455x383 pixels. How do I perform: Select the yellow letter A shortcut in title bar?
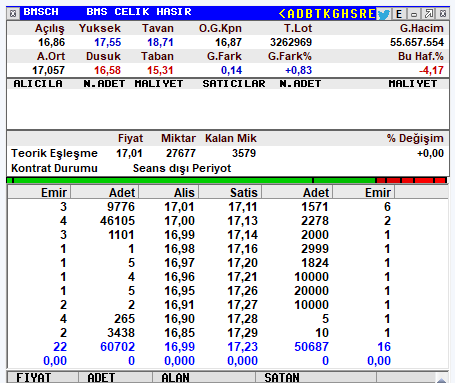pyautogui.click(x=291, y=14)
